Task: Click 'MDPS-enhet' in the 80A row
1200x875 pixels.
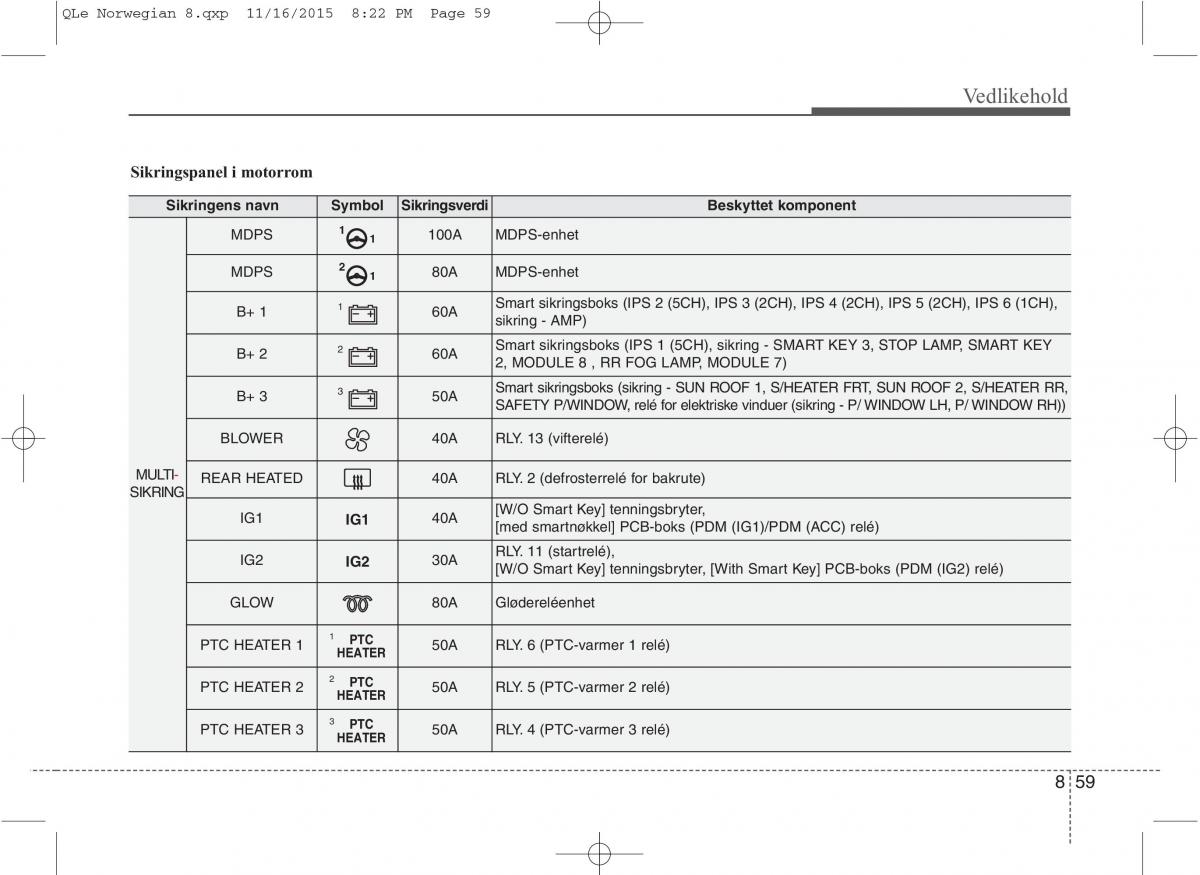Action: pos(537,272)
